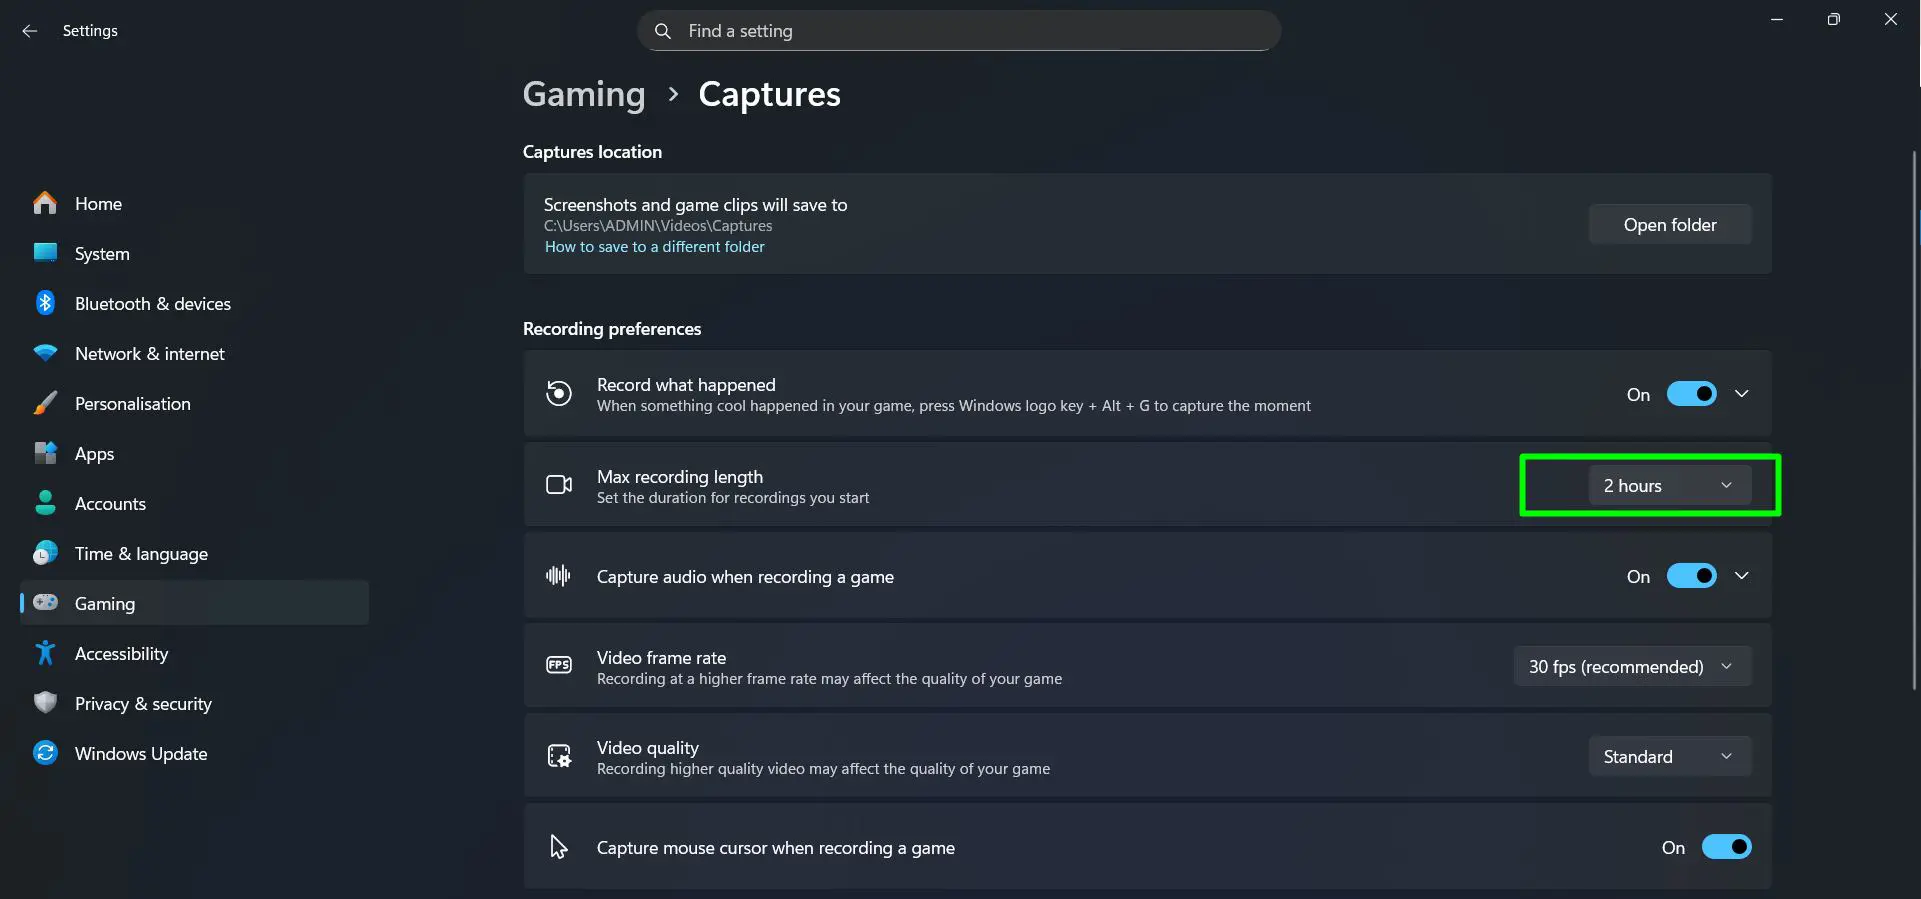Select Bluetooth & devices in the sidebar

point(152,303)
